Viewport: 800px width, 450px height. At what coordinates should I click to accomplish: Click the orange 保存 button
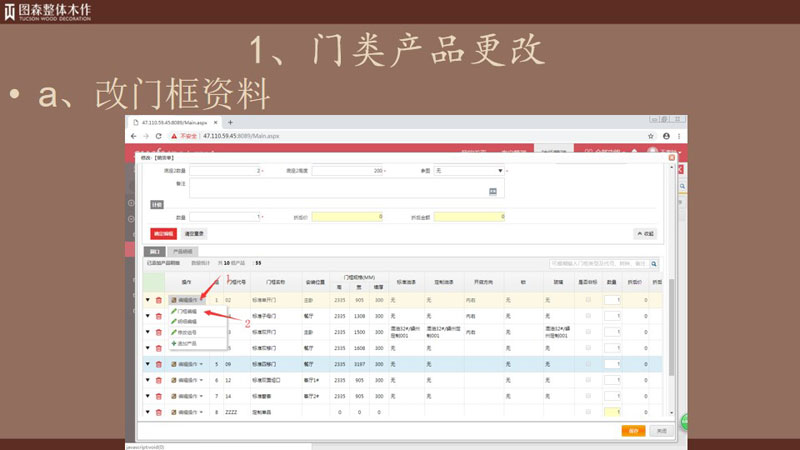632,431
